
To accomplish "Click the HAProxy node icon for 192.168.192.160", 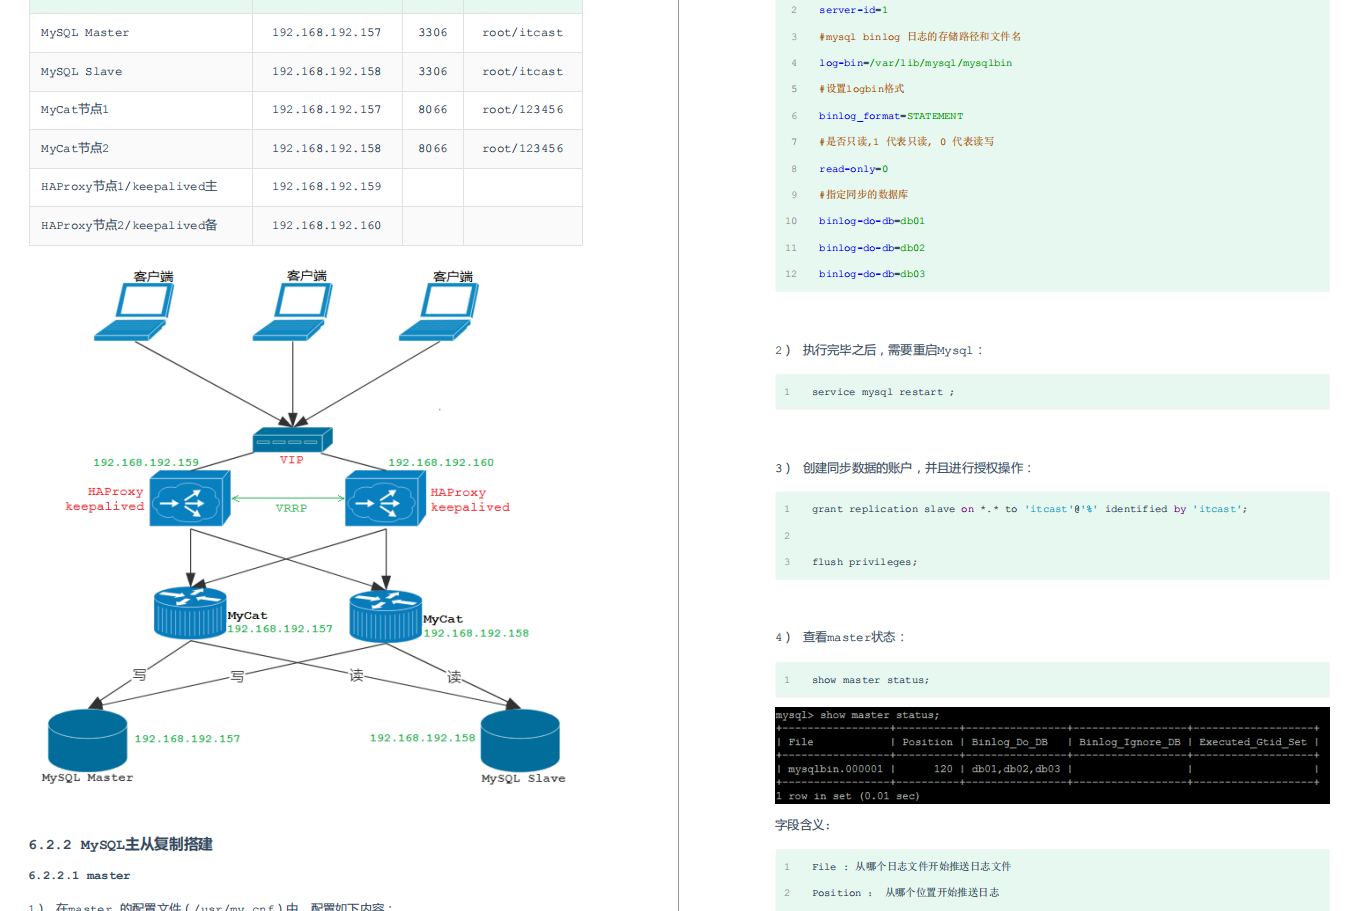I will pyautogui.click(x=385, y=498).
